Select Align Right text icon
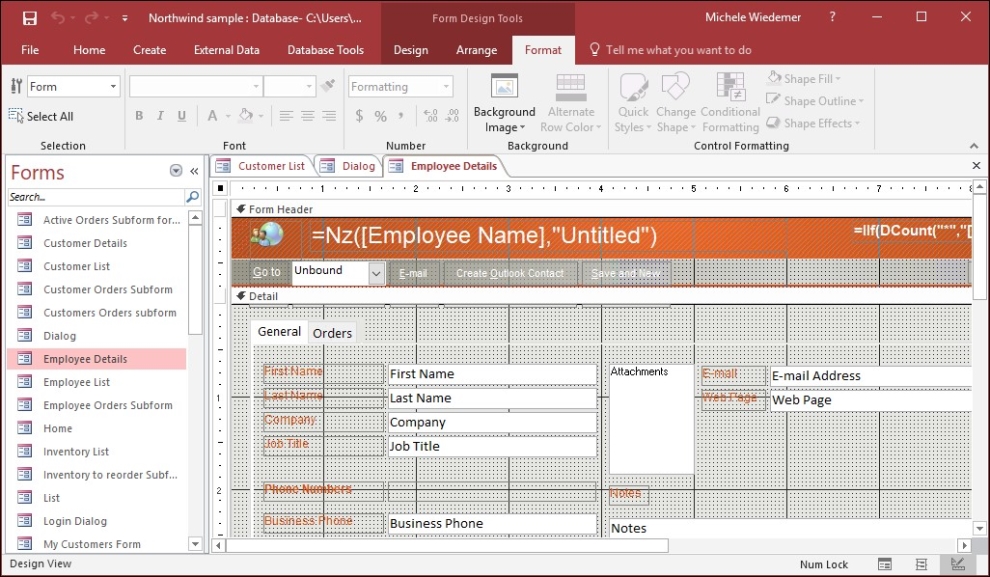 point(329,116)
